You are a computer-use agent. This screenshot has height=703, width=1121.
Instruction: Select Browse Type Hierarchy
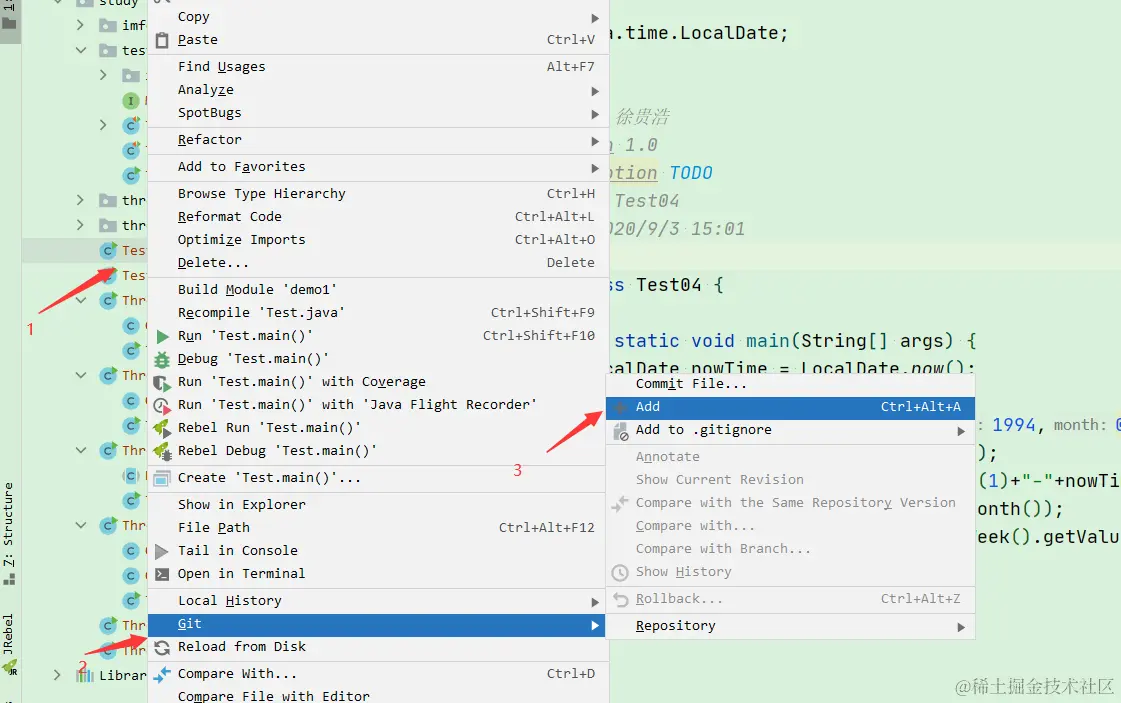[x=378, y=194]
